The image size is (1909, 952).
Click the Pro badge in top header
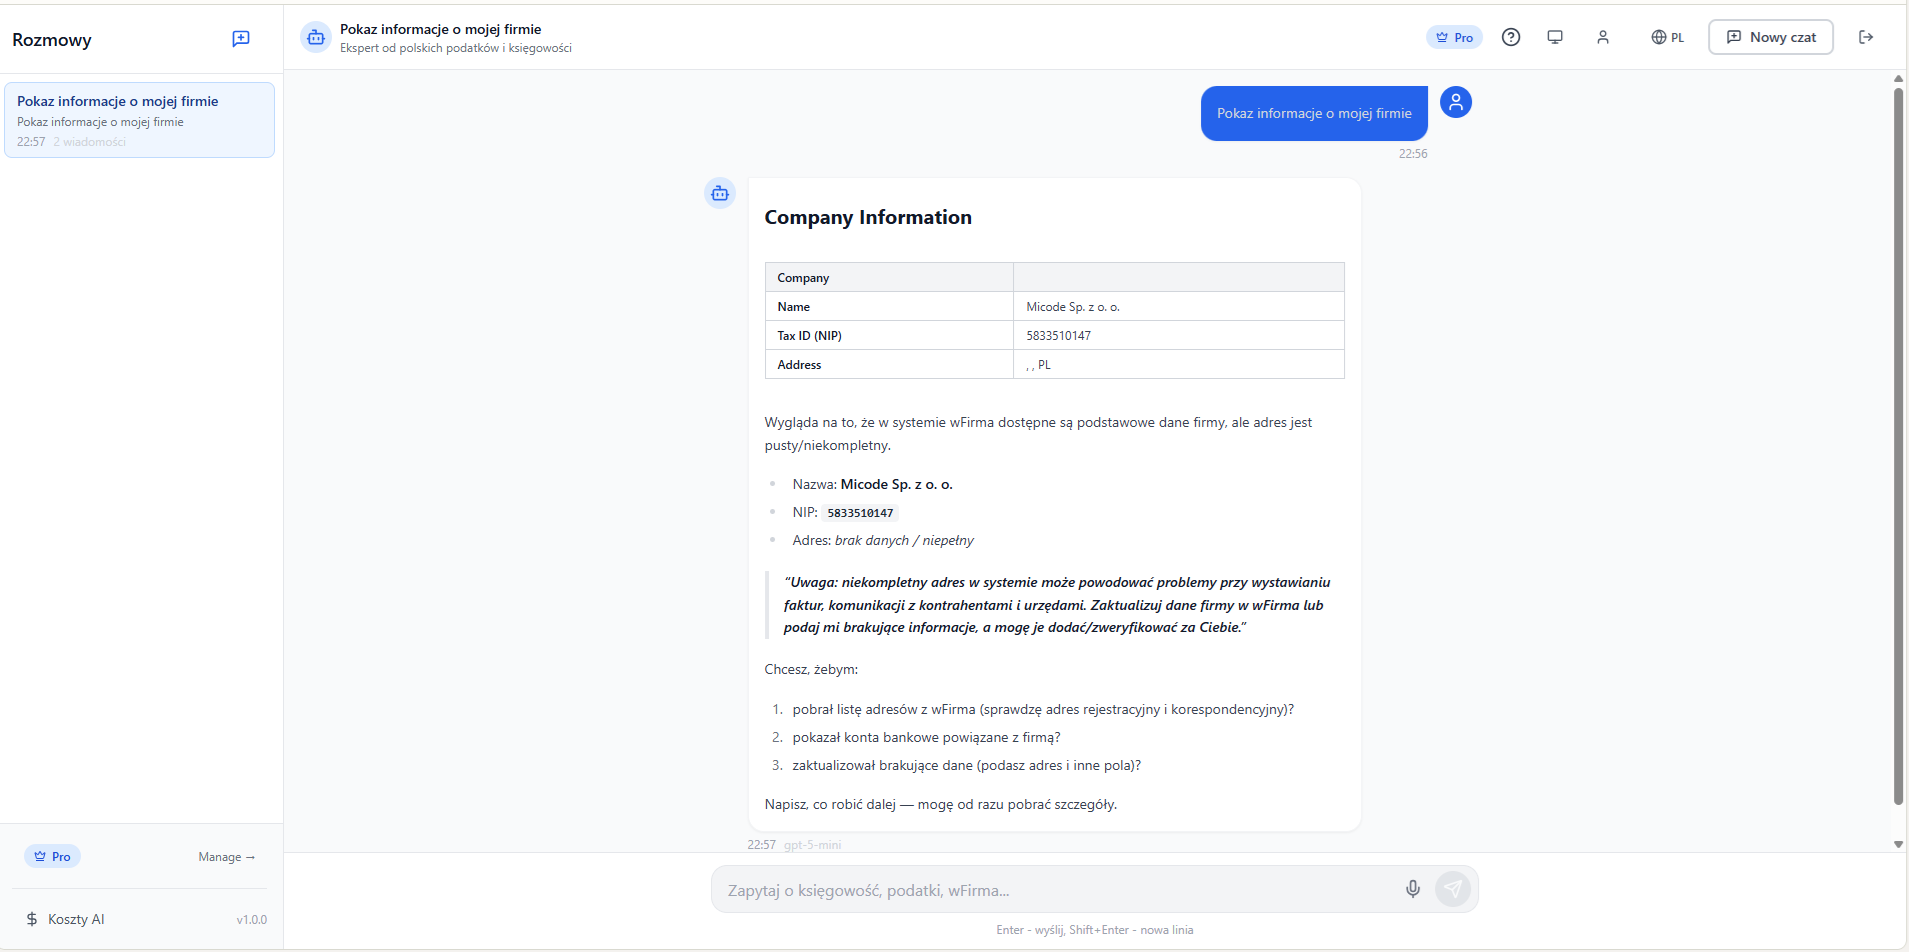[x=1454, y=37]
